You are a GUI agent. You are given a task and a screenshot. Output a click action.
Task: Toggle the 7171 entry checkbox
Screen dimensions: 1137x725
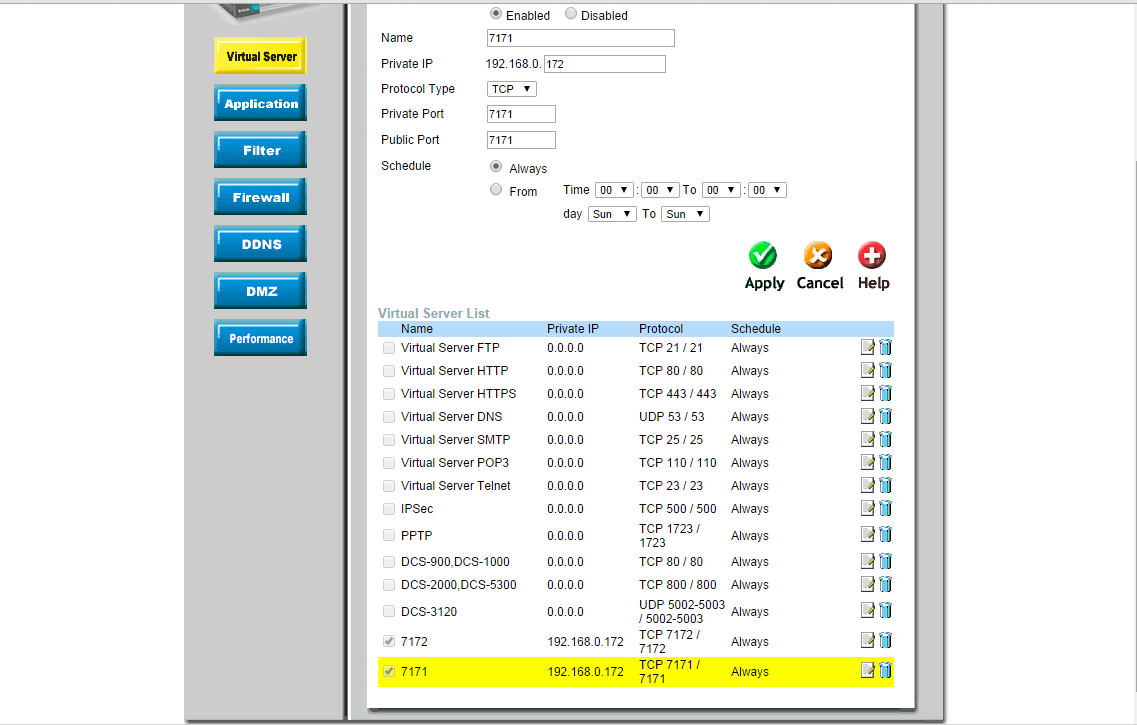(389, 671)
